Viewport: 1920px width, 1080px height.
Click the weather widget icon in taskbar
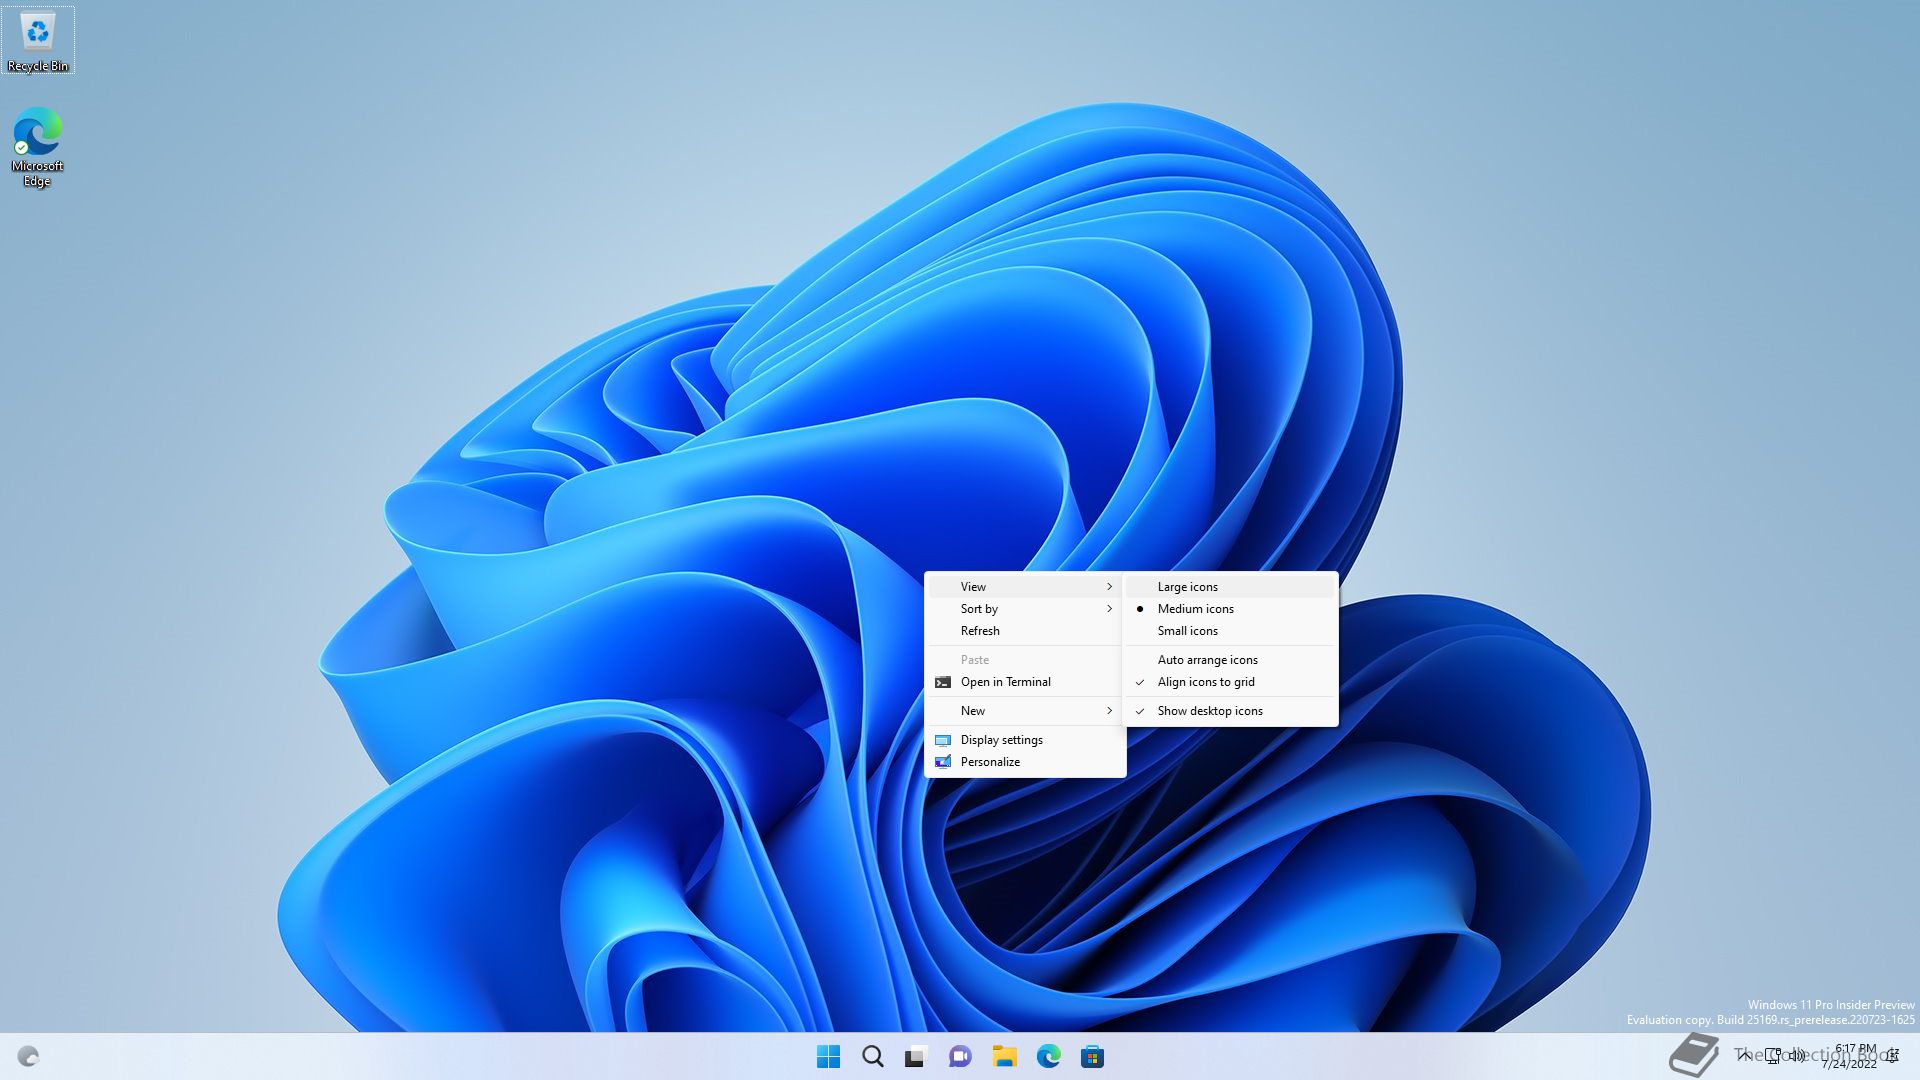tap(28, 1056)
